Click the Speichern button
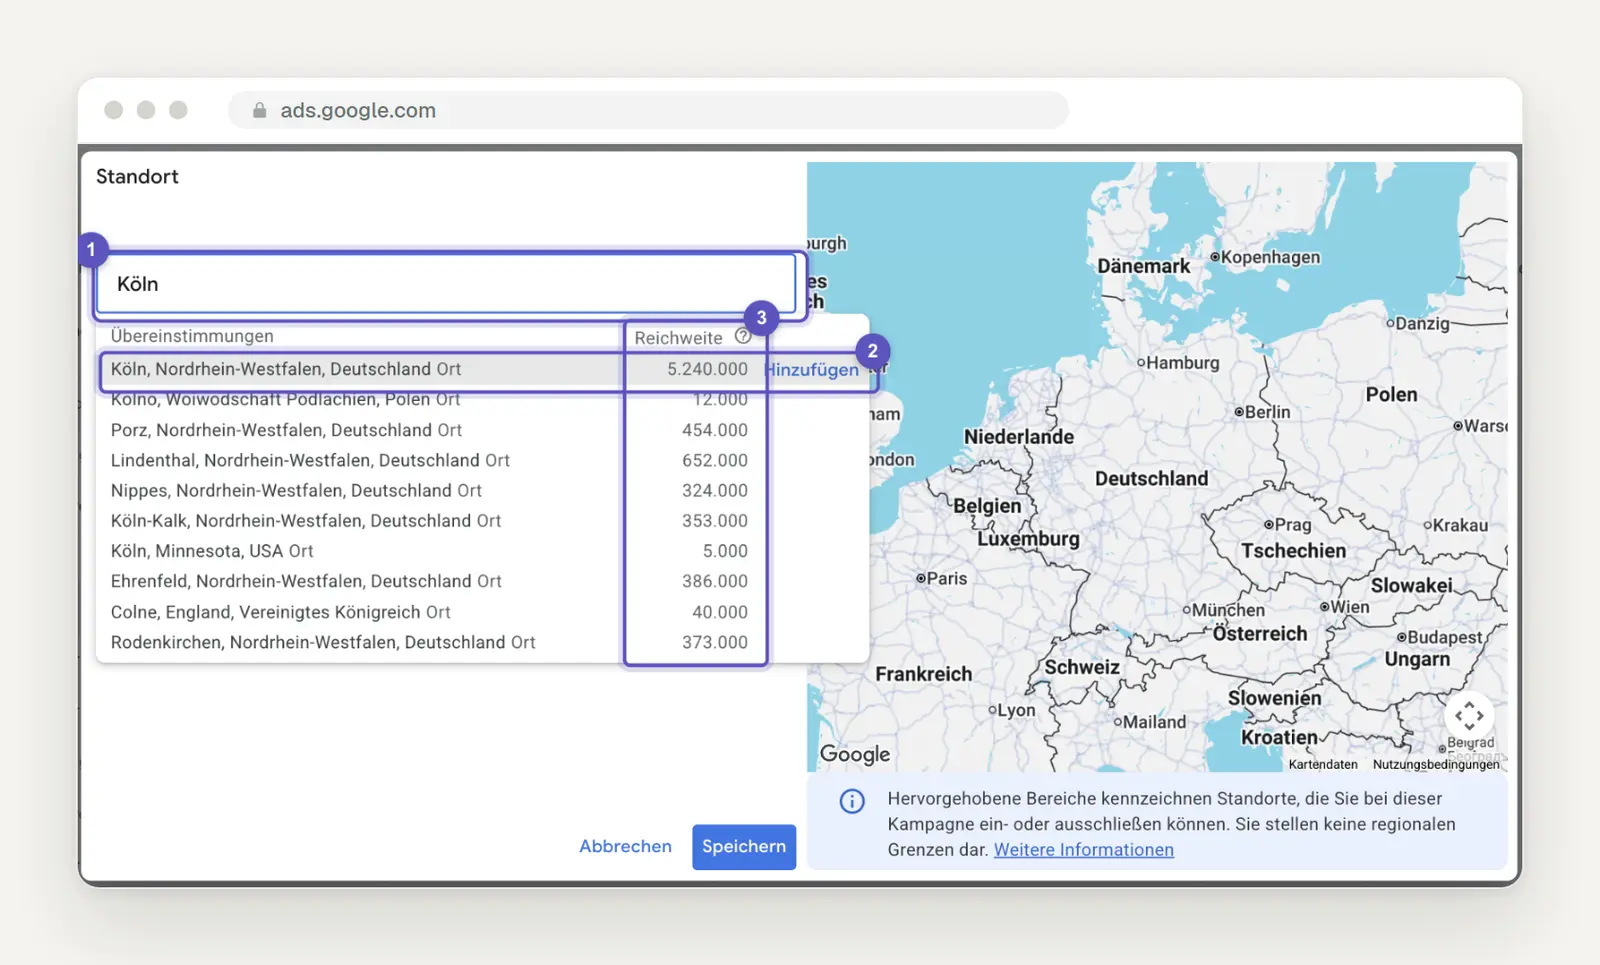 744,847
